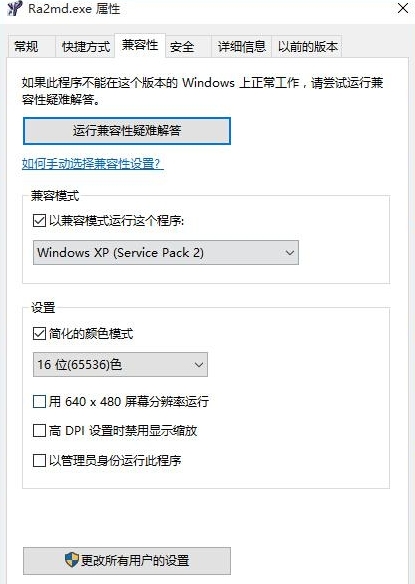This screenshot has height=584, width=415.
Task: Uncheck the 简化的颜色模式 checkbox
Action: click(x=39, y=333)
